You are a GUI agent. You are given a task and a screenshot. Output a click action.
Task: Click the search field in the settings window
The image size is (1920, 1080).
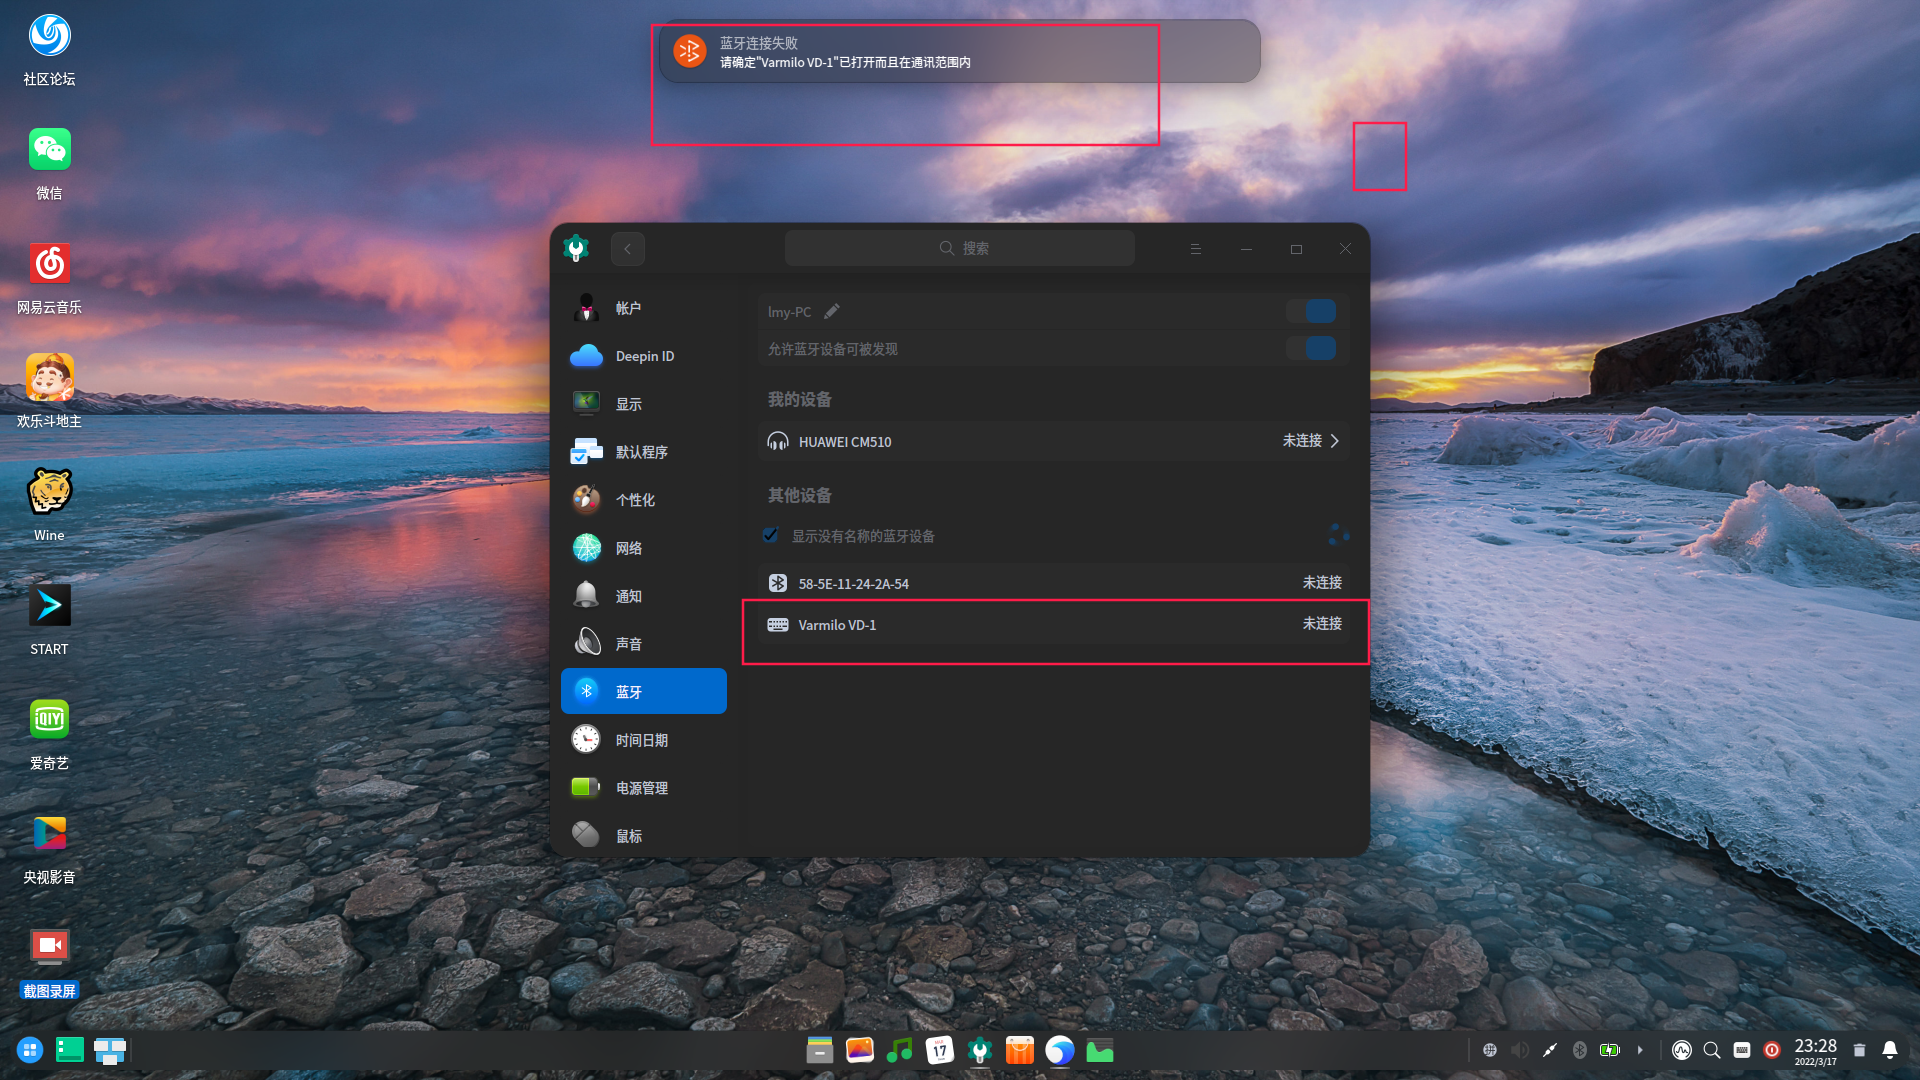[x=959, y=247]
